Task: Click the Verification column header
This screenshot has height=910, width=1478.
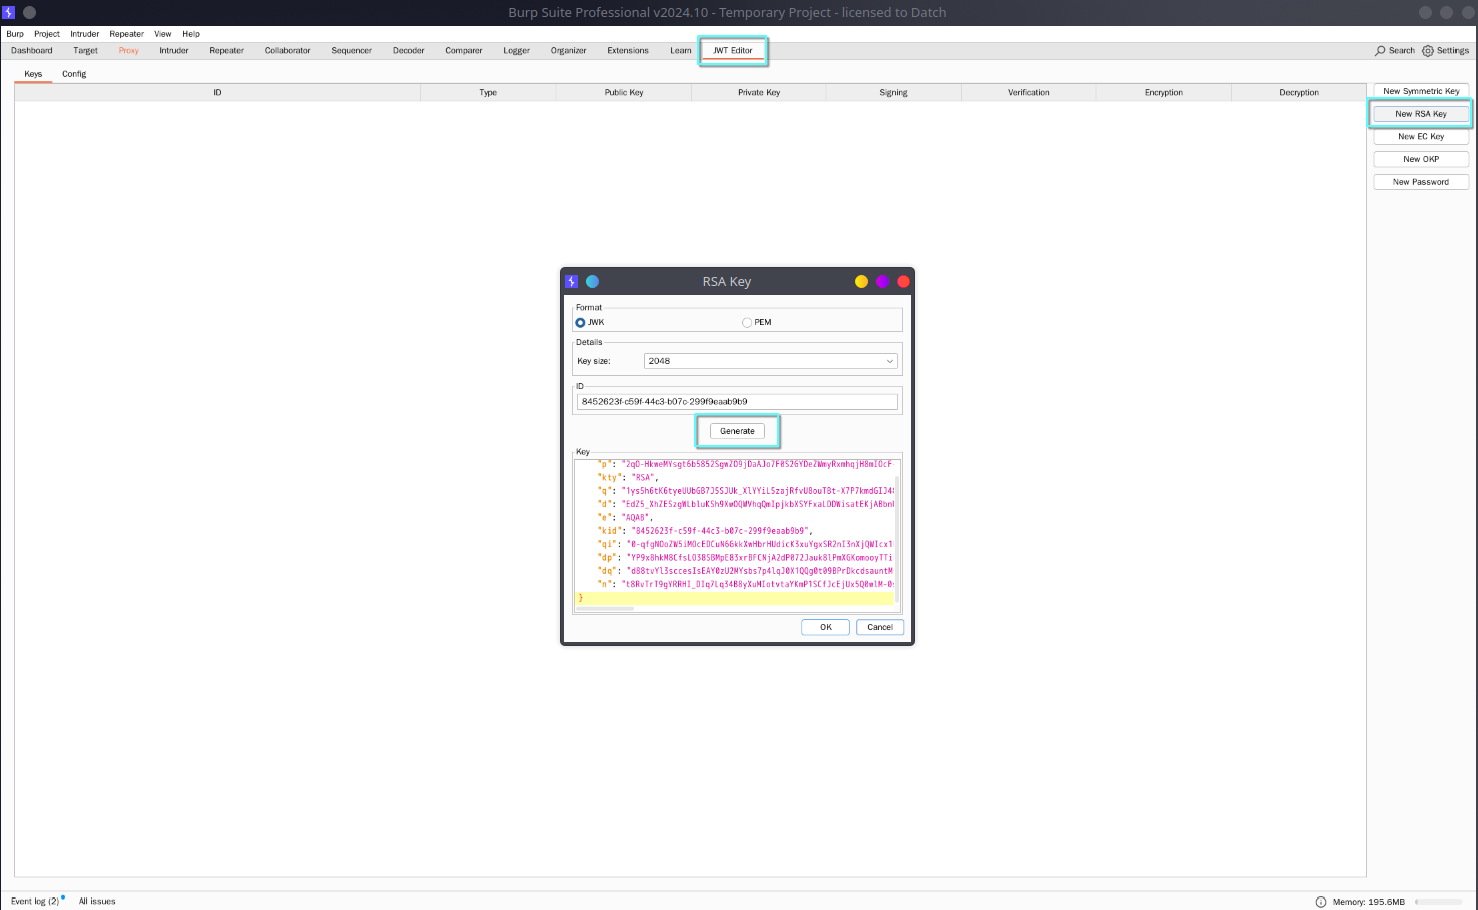Action: tap(1029, 92)
